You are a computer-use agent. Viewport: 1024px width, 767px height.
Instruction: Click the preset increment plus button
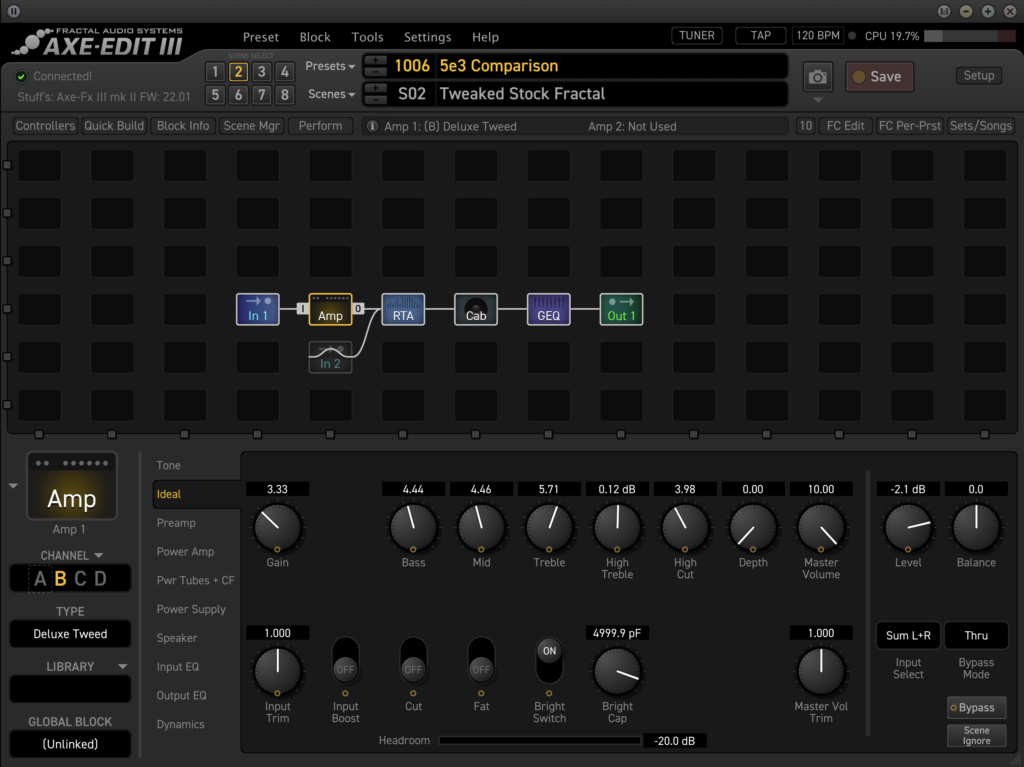click(x=375, y=60)
